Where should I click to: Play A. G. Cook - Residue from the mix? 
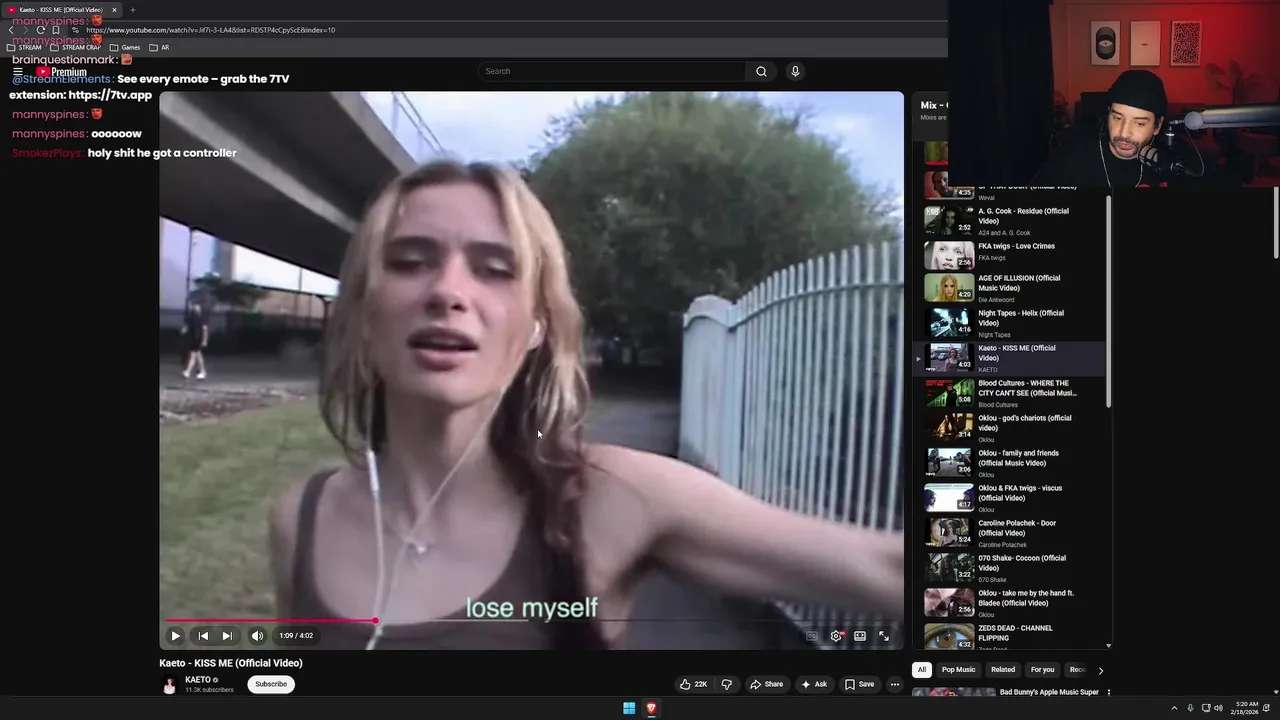(1010, 221)
